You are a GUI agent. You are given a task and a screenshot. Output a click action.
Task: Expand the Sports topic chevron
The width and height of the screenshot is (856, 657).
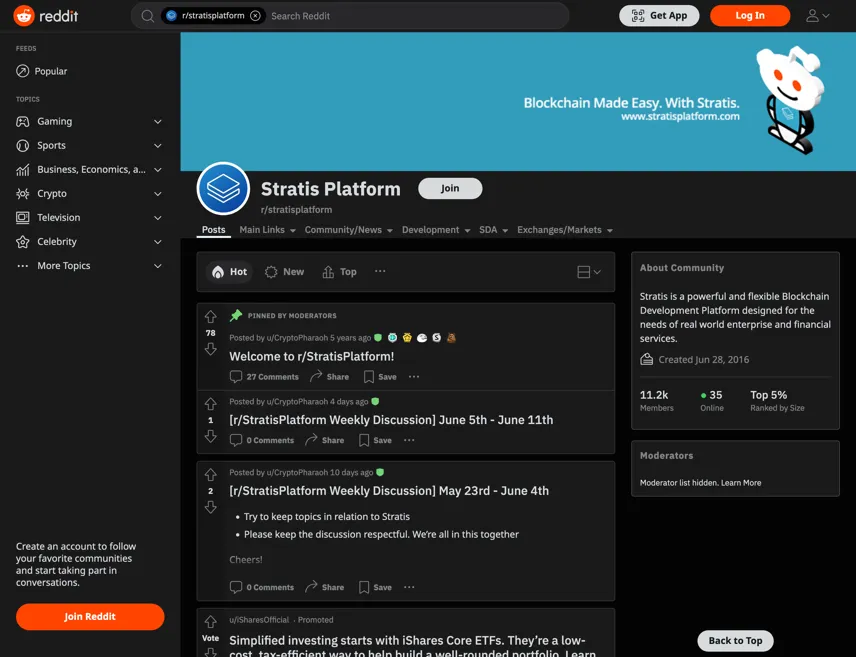click(158, 145)
